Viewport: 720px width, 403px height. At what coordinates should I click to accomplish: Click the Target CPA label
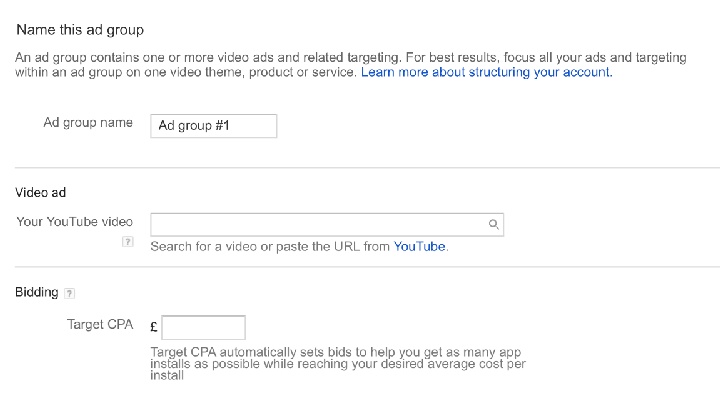click(100, 325)
